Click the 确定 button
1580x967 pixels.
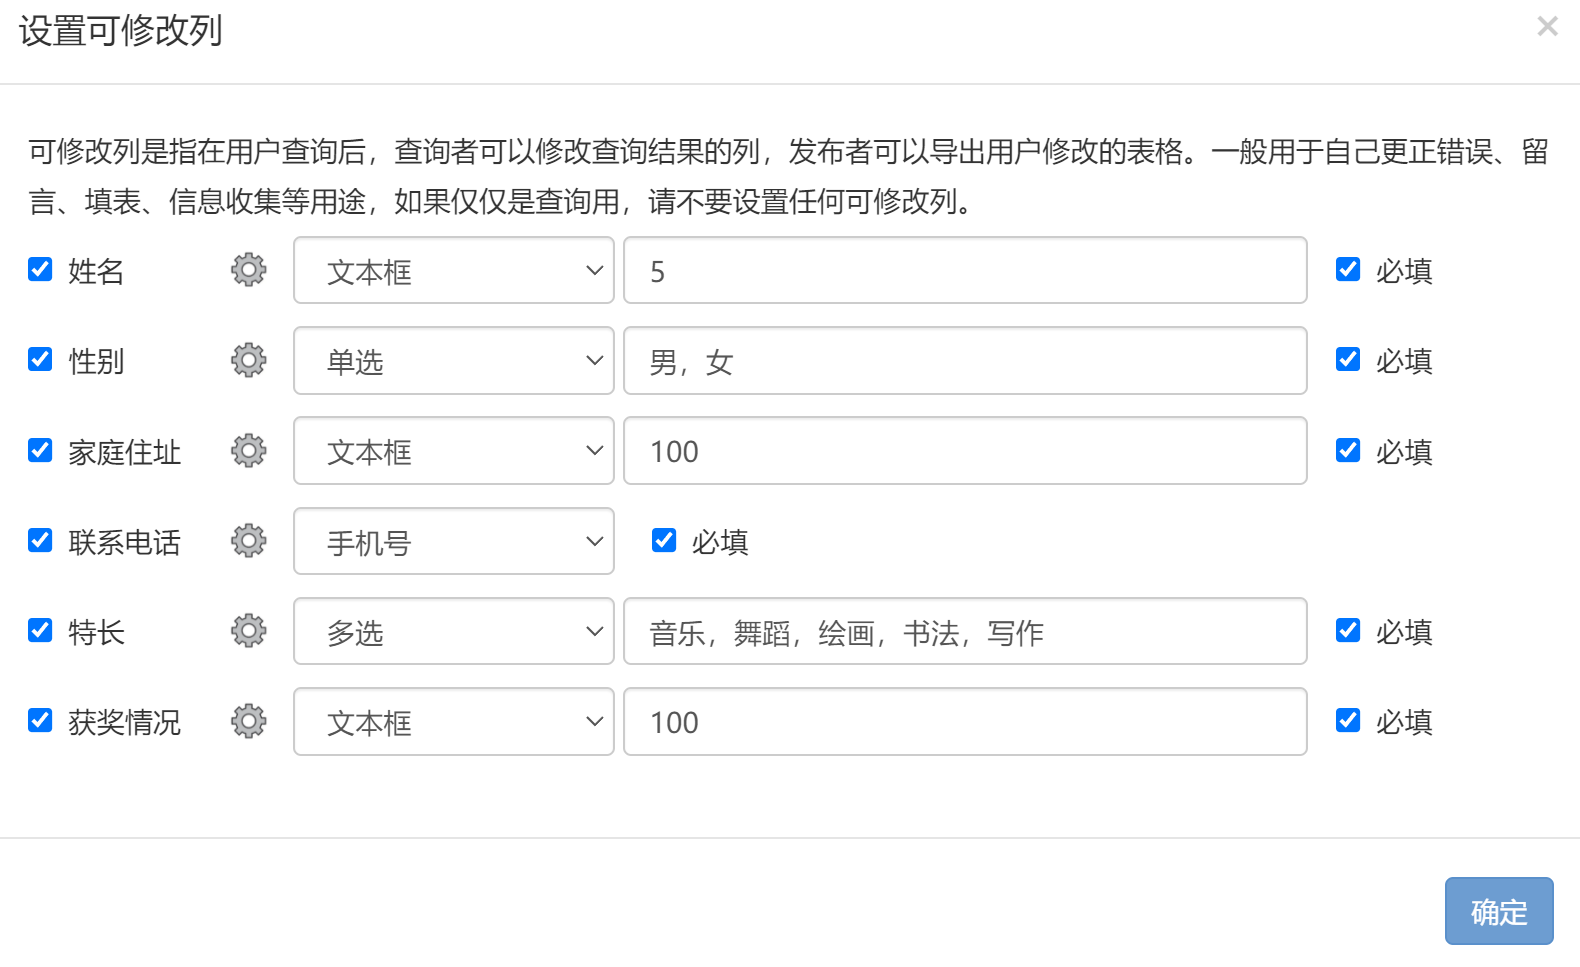(x=1498, y=911)
